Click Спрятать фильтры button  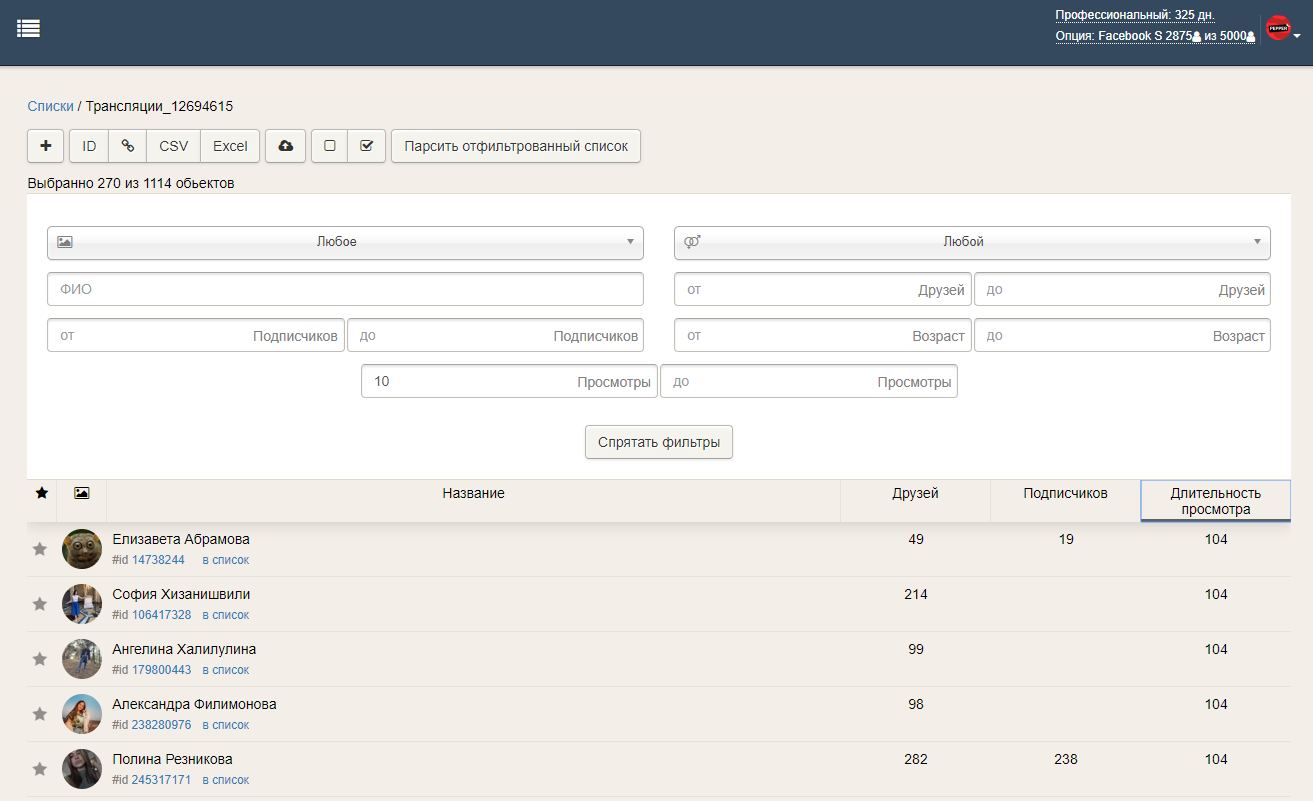tap(658, 442)
